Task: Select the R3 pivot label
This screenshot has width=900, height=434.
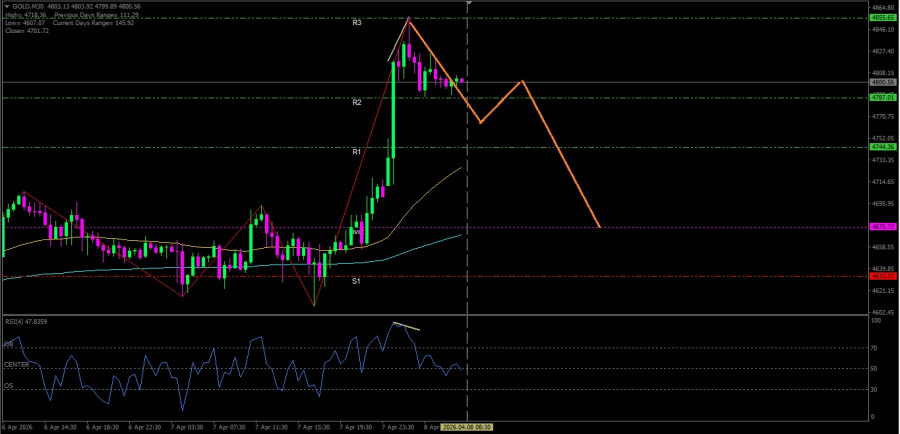Action: point(357,24)
